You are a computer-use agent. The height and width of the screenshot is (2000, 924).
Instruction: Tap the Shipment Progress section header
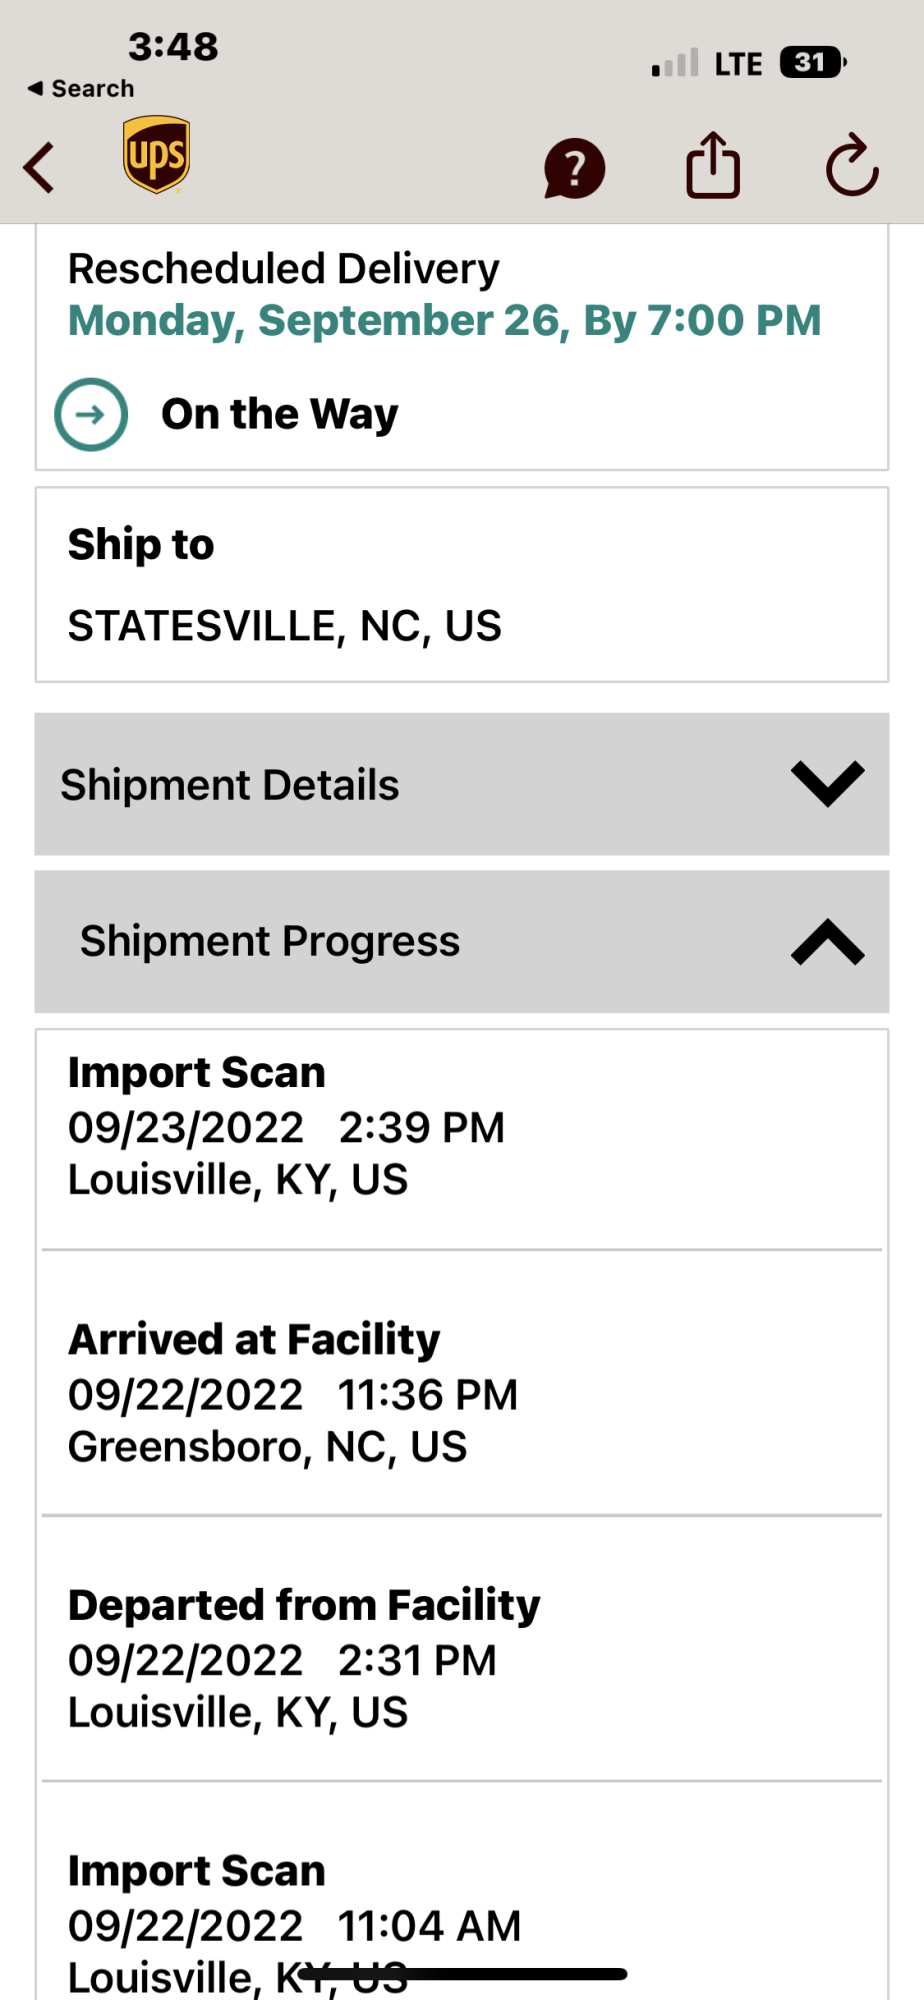pos(270,942)
